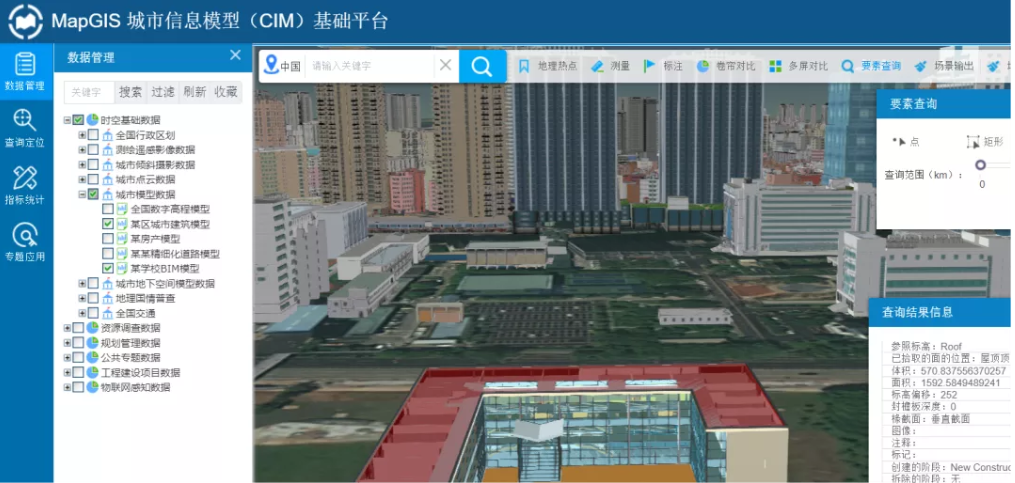
Task: Select the 测量 measurement tool
Action: point(610,67)
